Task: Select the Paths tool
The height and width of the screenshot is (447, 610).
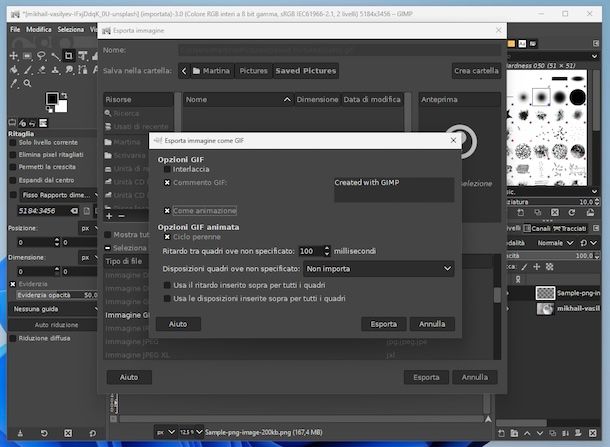Action: (82, 70)
